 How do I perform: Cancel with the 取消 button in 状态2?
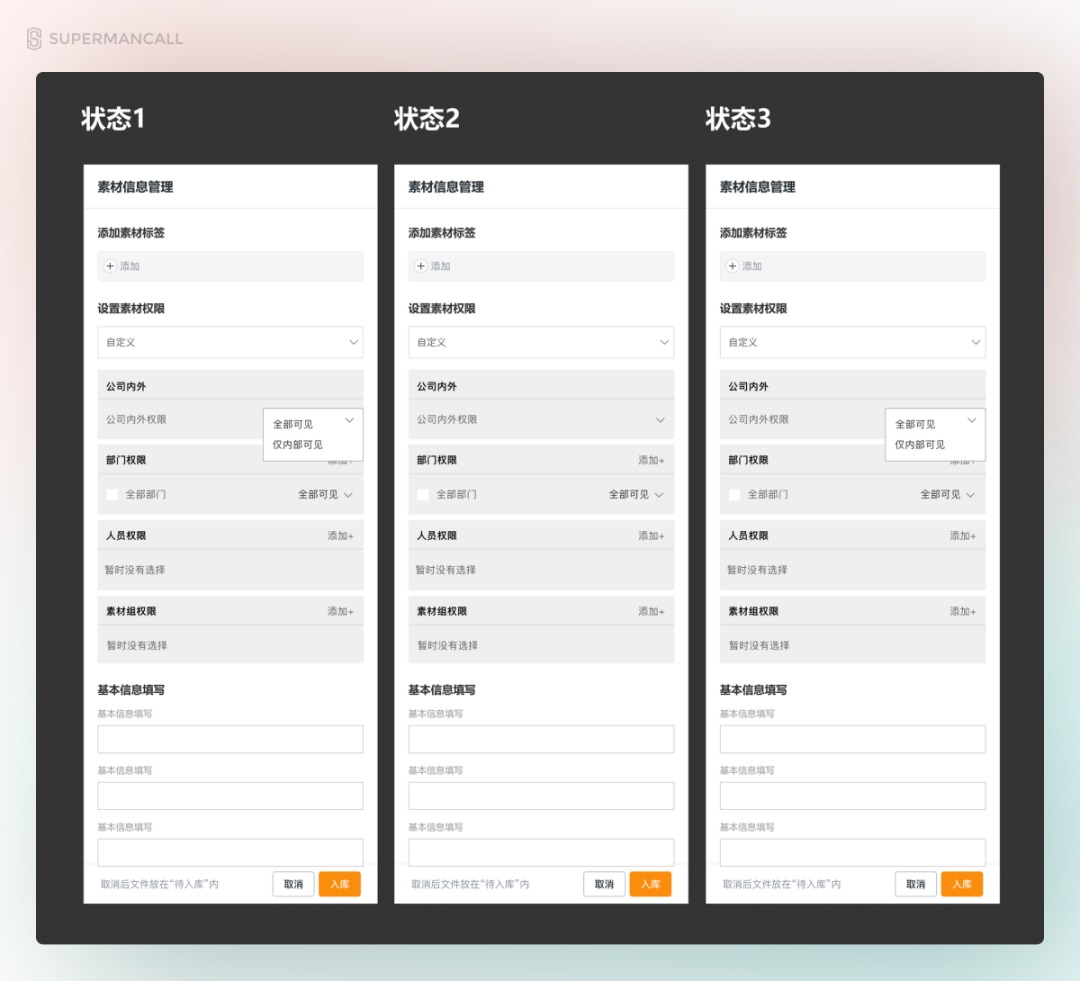604,884
